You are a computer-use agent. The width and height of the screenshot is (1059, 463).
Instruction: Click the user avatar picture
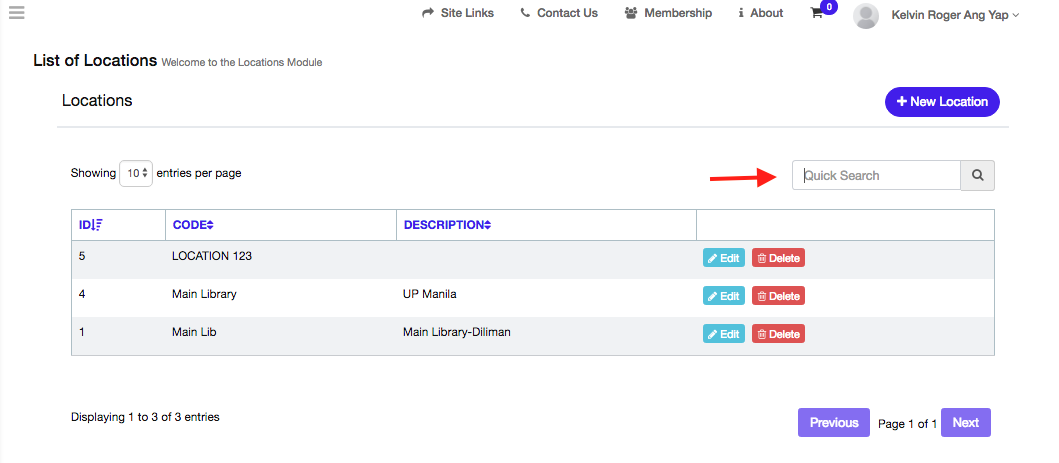tap(866, 15)
